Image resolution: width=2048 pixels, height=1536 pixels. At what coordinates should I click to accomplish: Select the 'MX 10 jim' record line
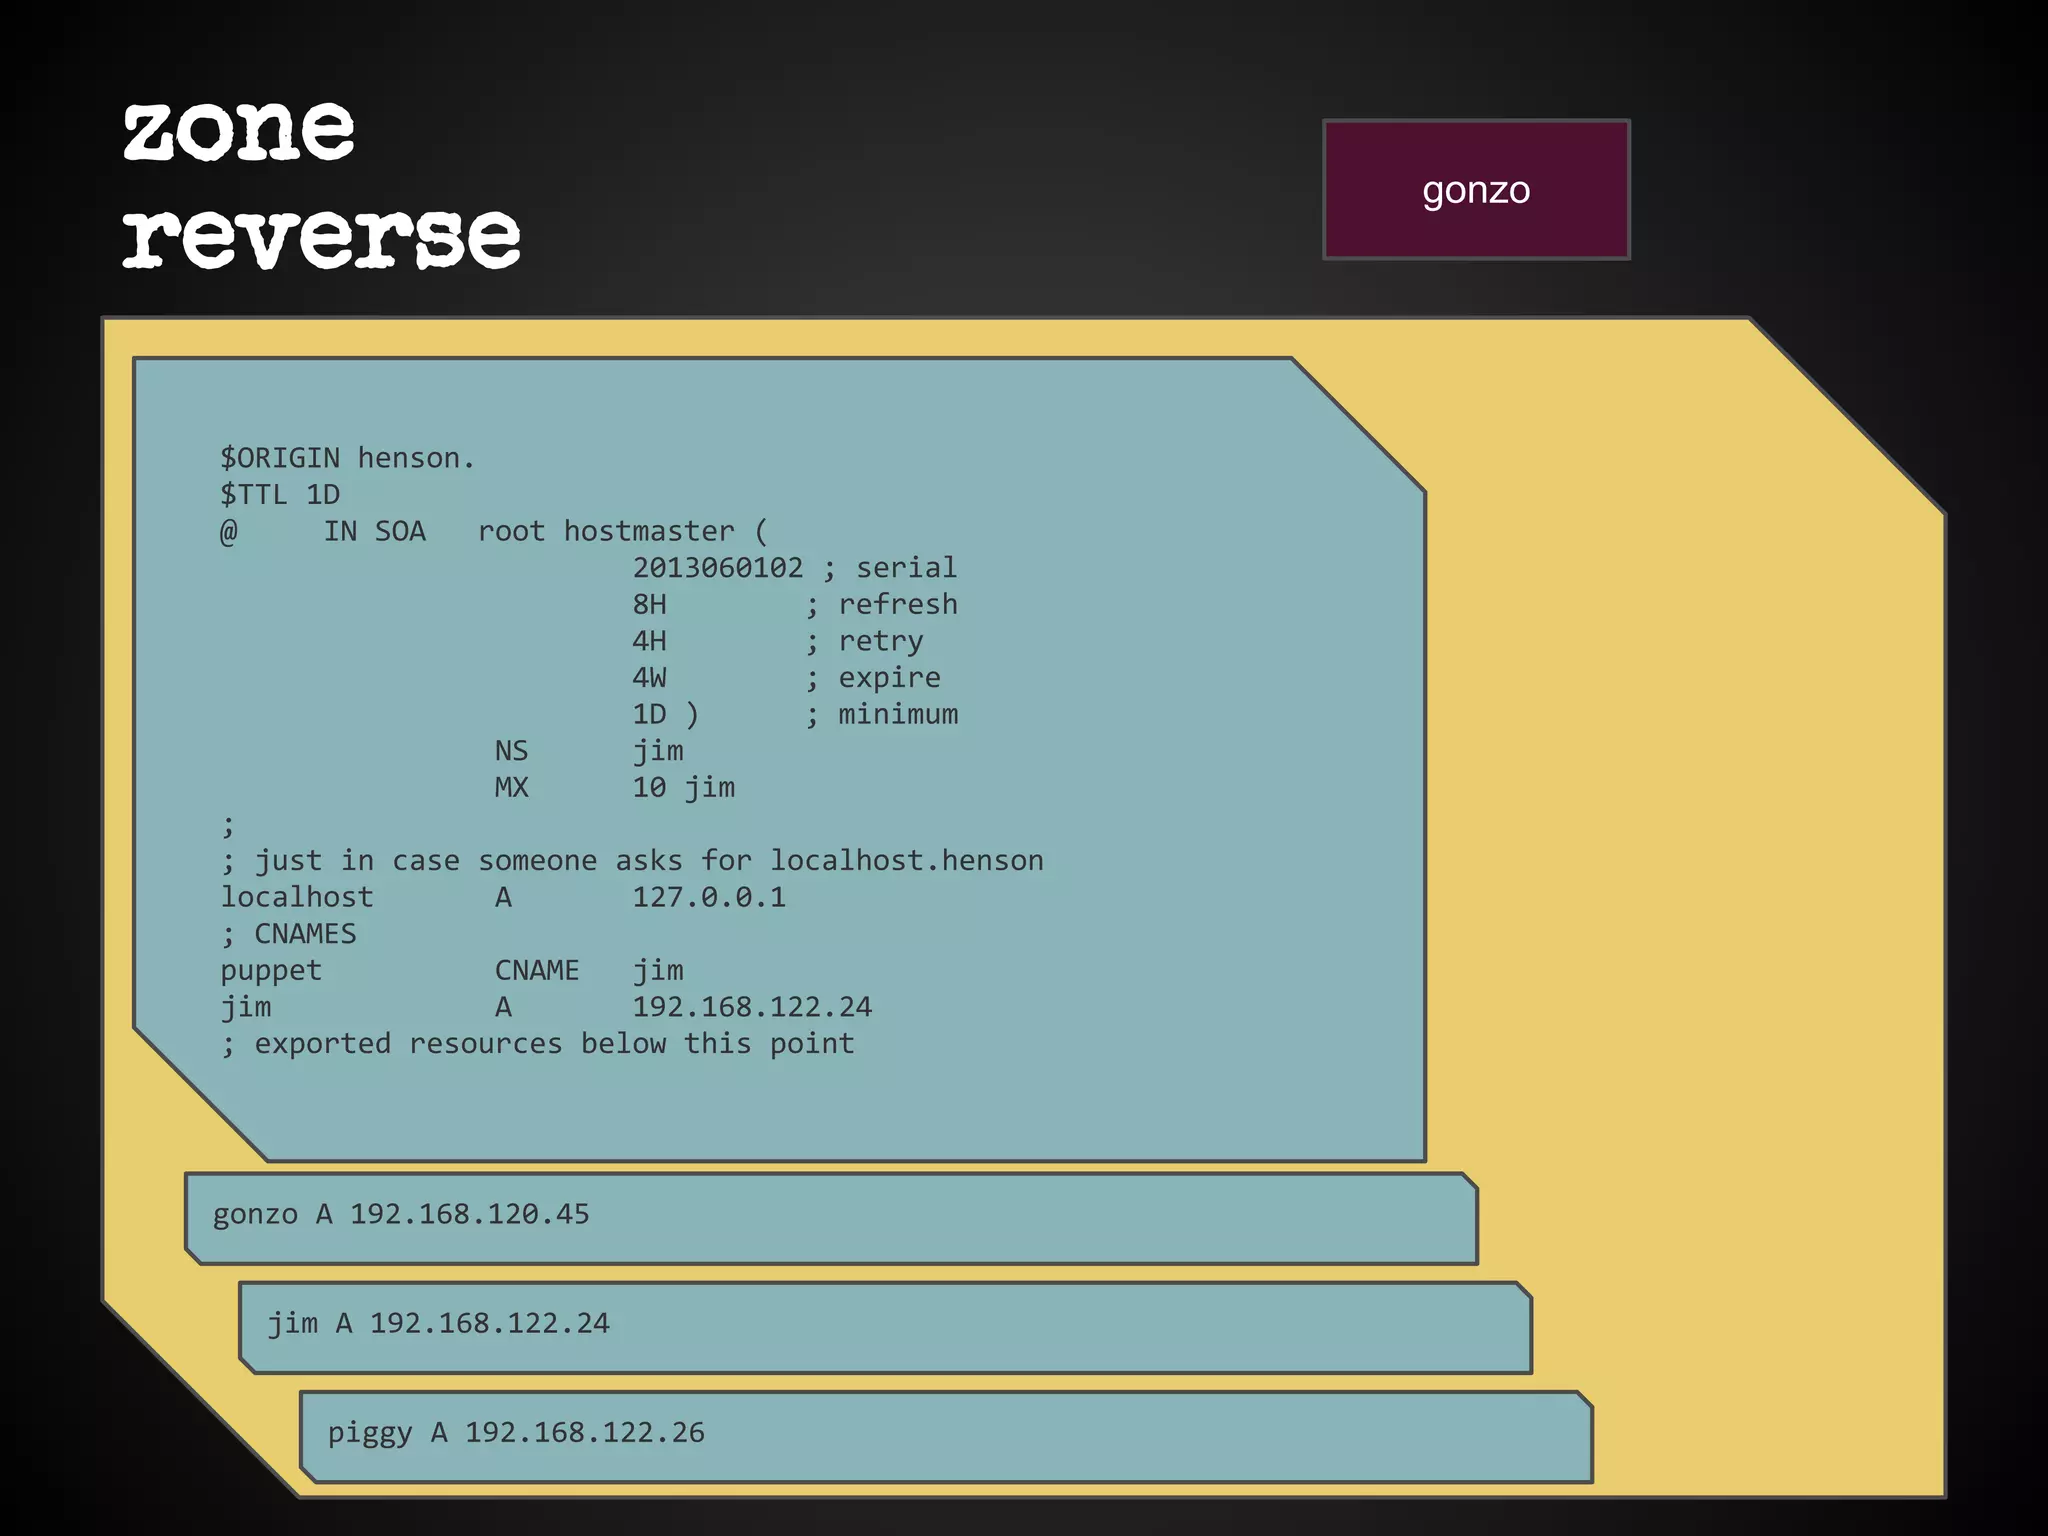(615, 788)
